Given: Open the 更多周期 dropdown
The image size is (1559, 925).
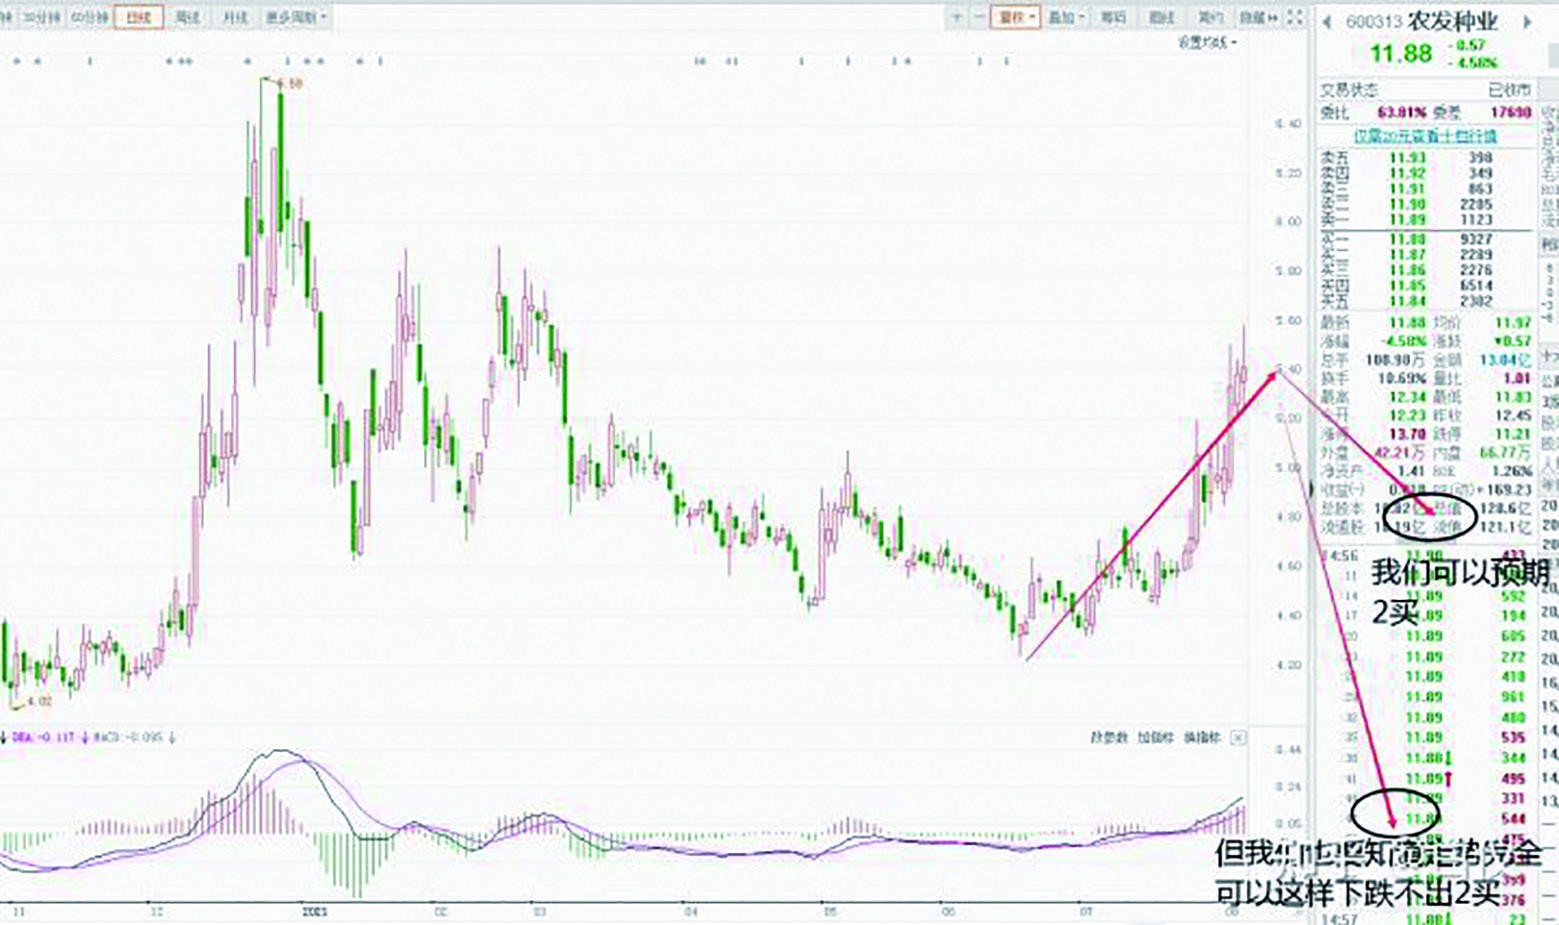Looking at the screenshot, I should 295,17.
